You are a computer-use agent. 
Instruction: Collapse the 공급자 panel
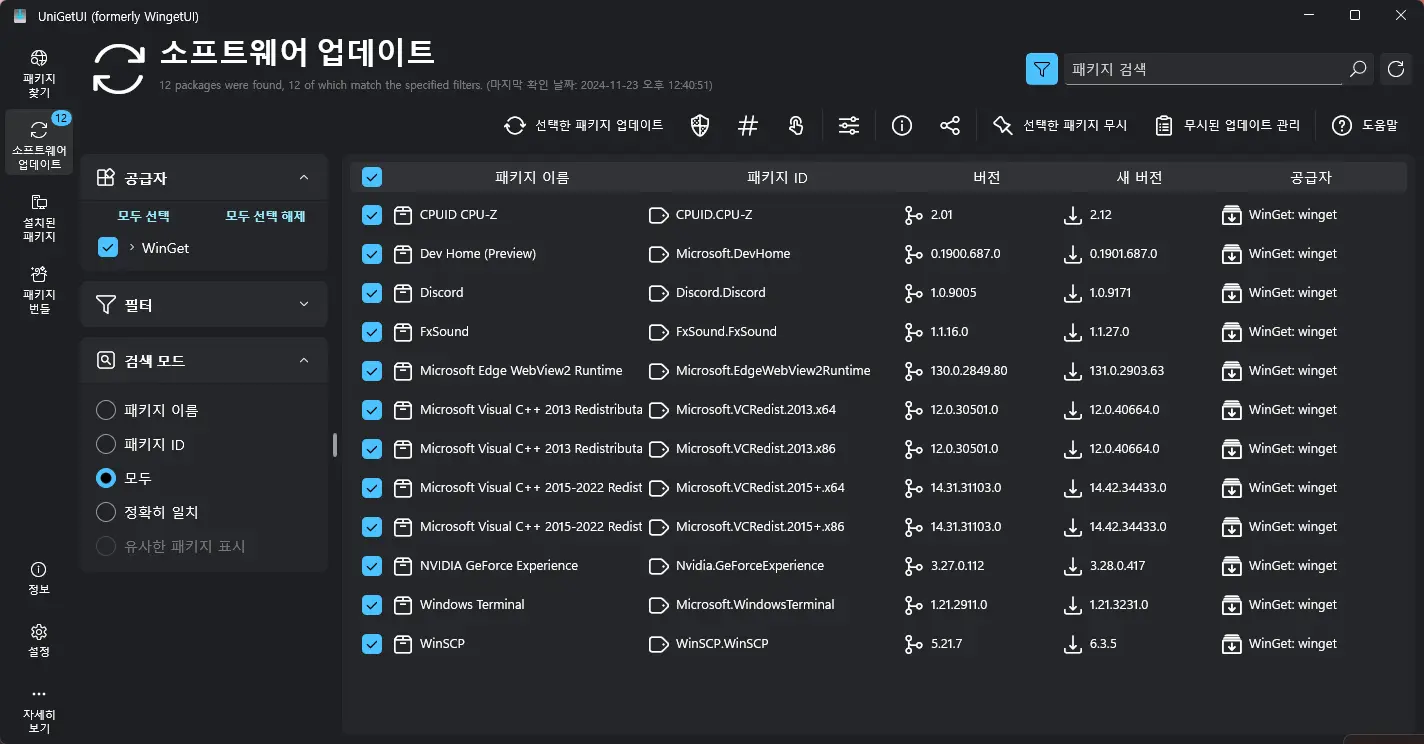304,178
